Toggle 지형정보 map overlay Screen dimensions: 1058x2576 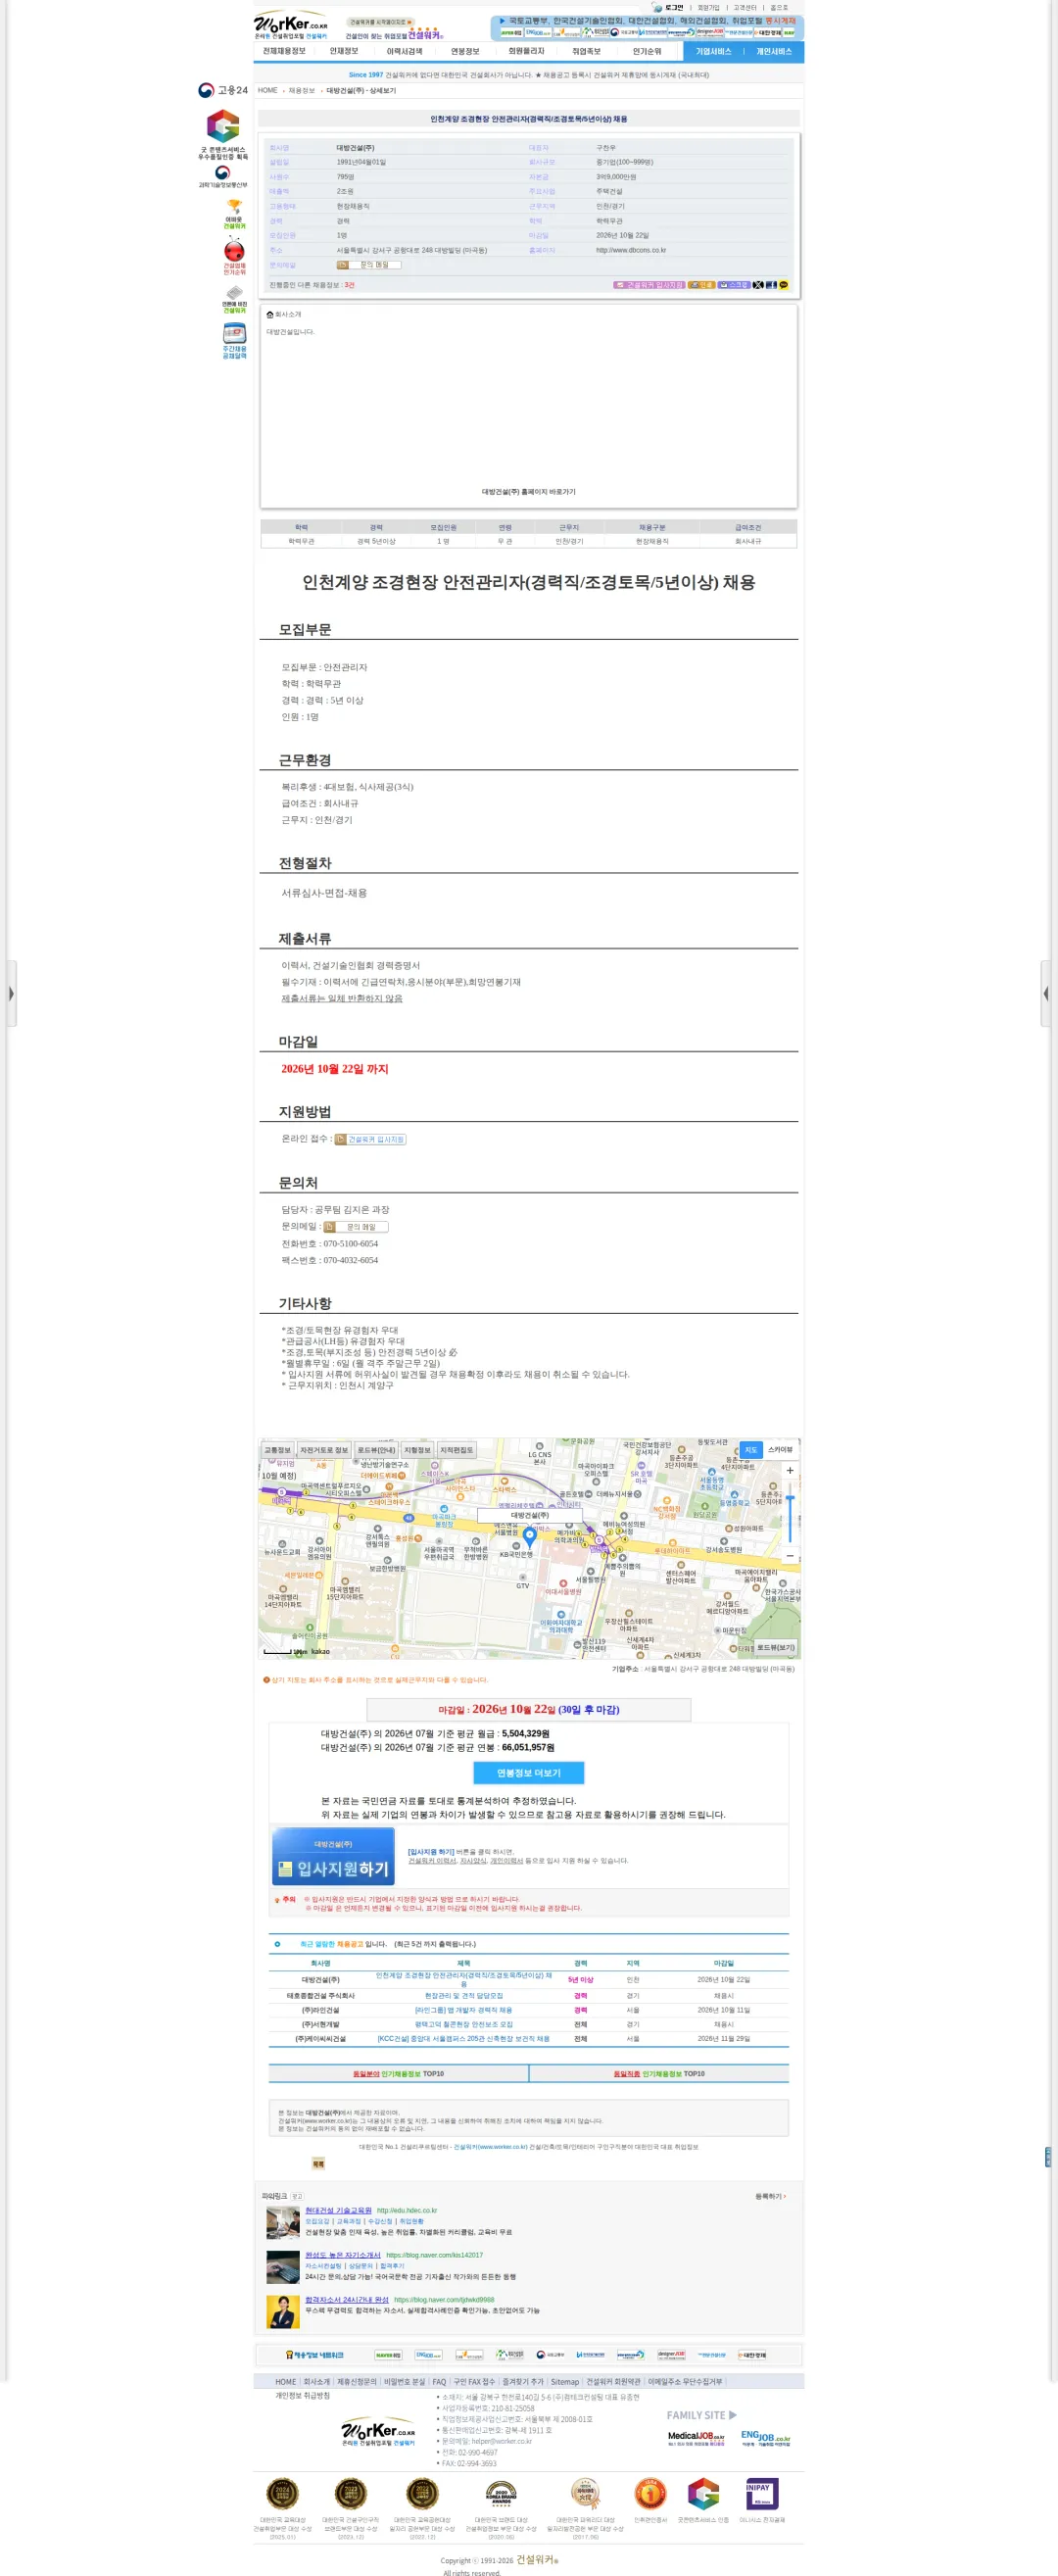[417, 1449]
